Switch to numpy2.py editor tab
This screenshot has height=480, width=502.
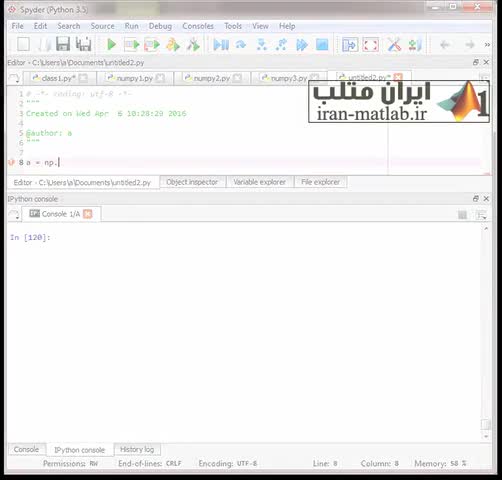click(212, 78)
